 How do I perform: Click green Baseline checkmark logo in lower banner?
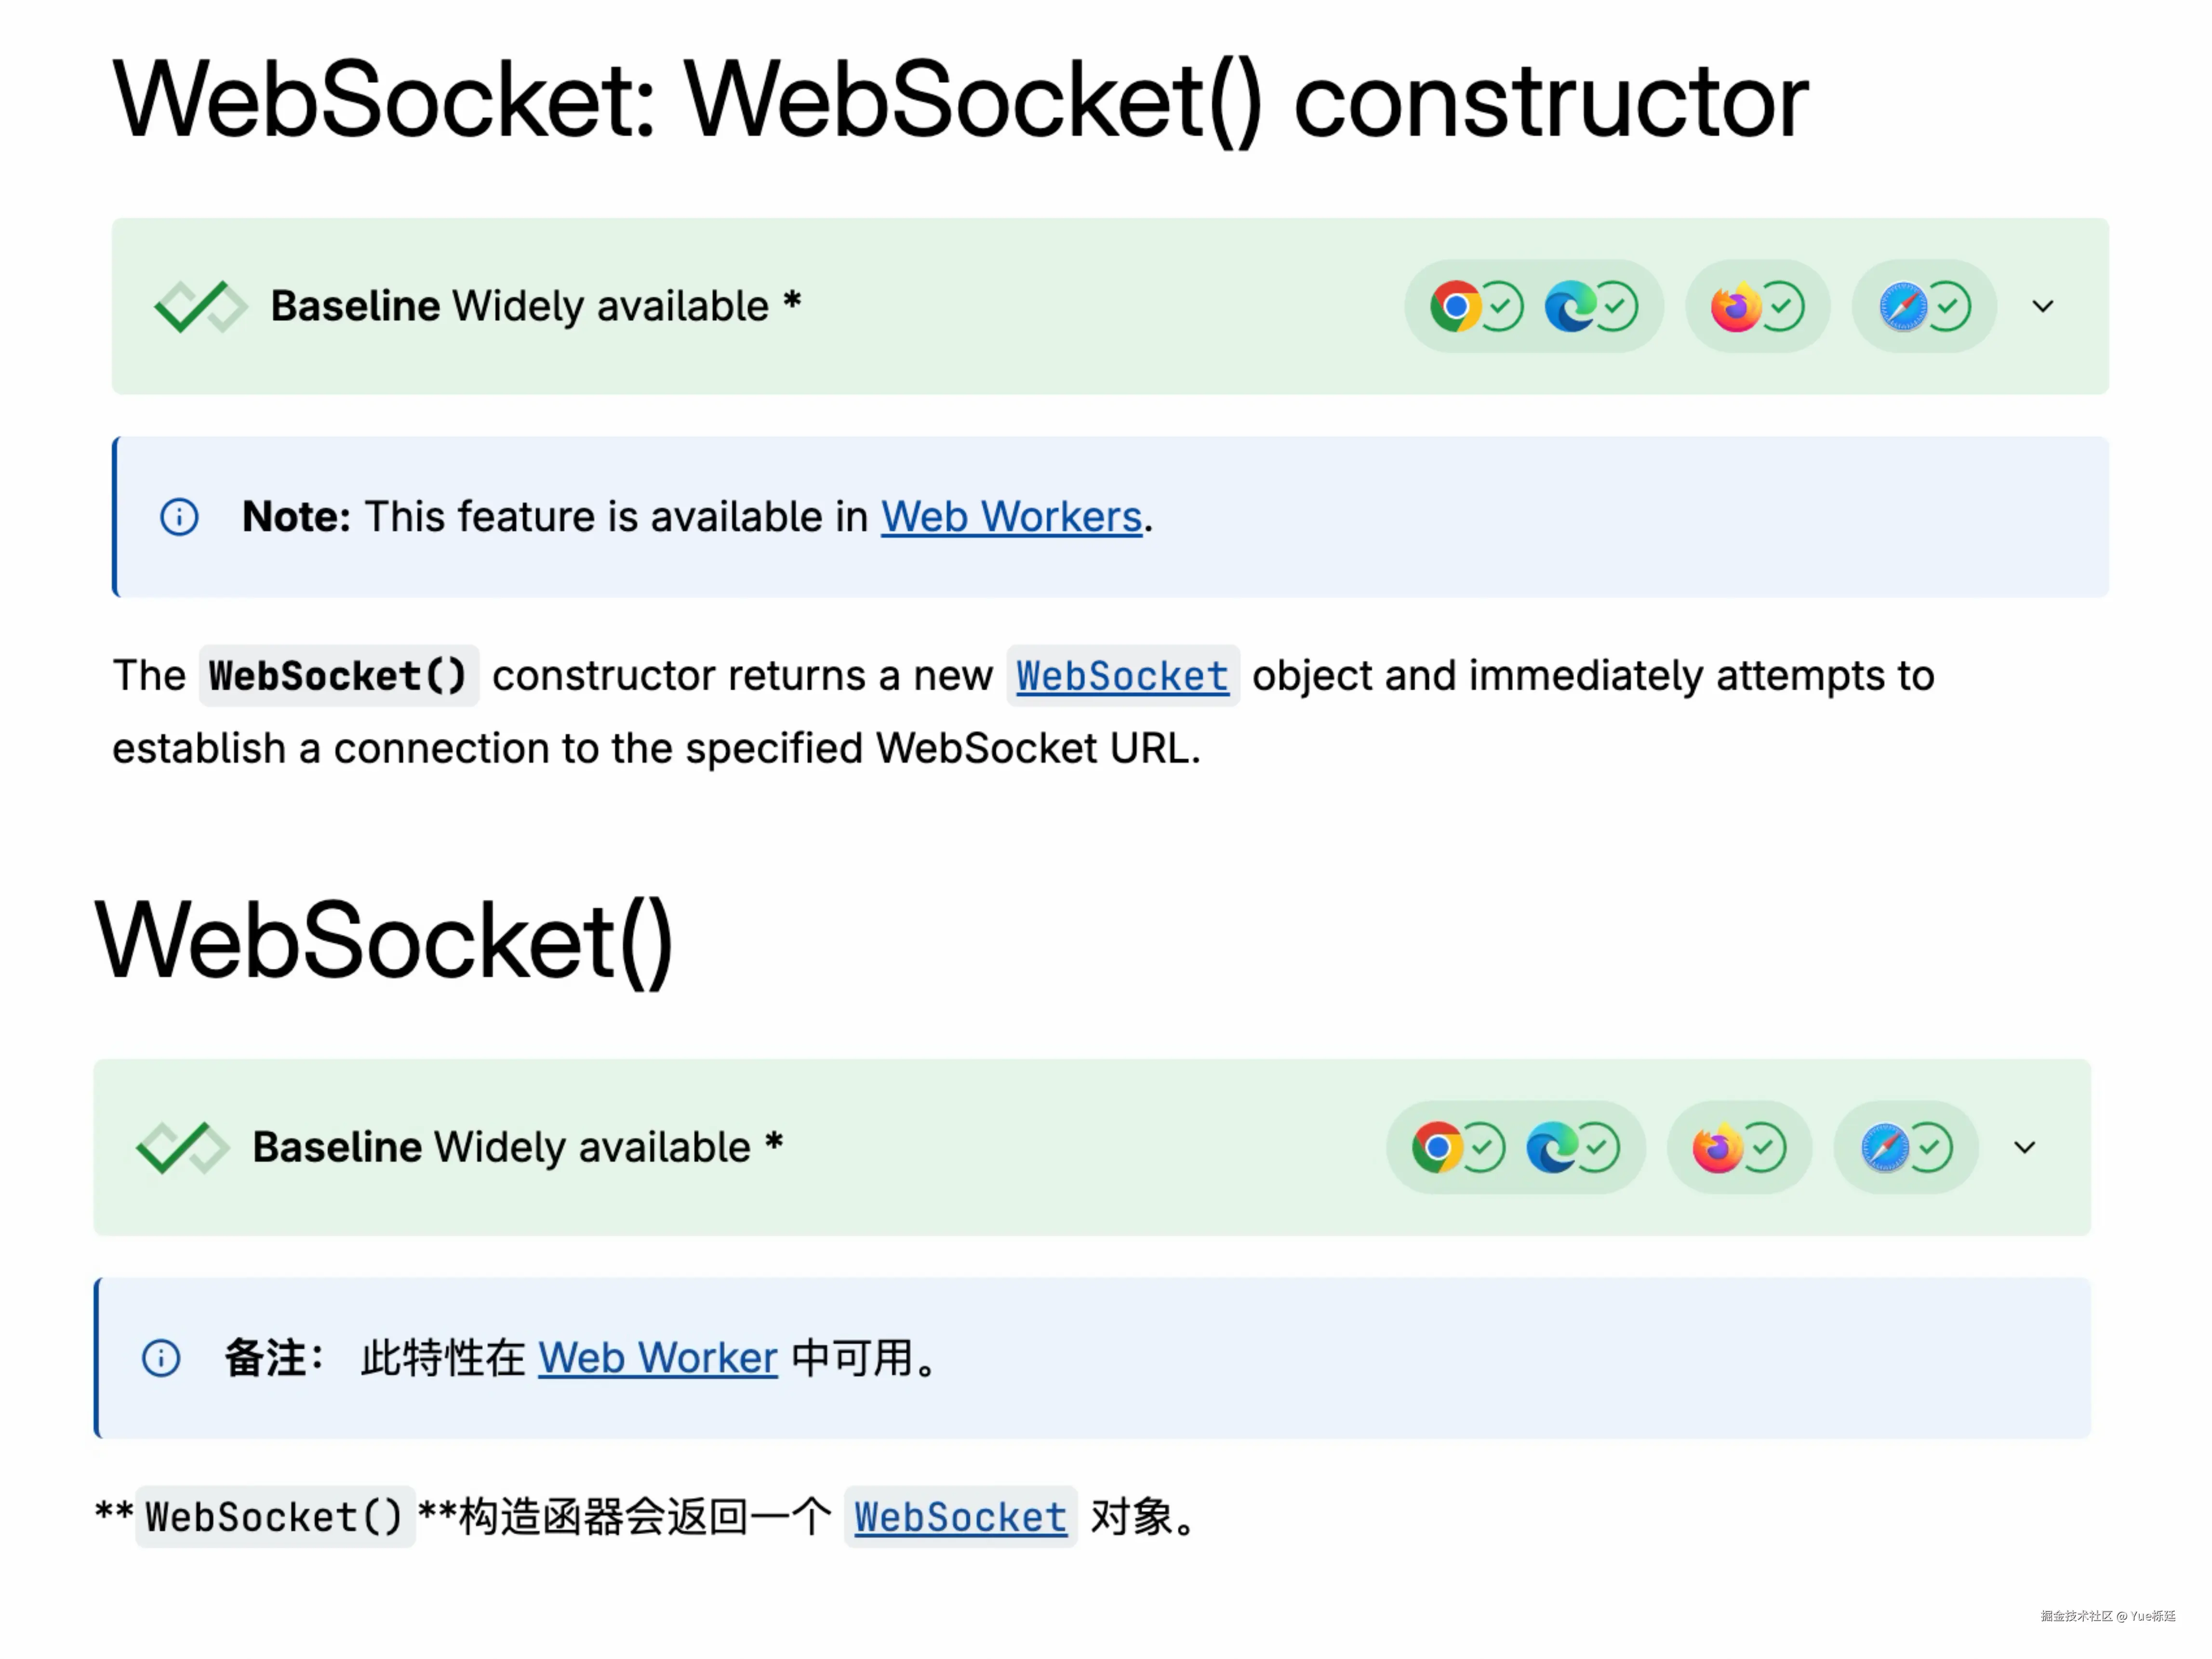[x=182, y=1147]
